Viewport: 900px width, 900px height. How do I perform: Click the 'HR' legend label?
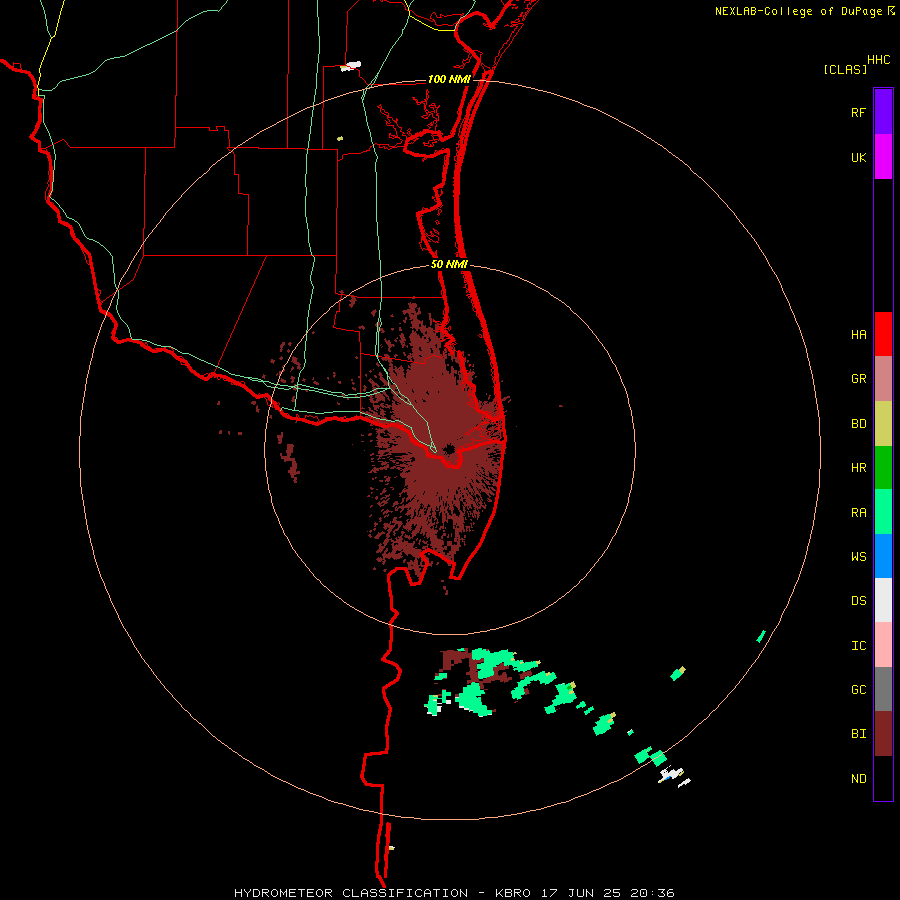tap(858, 468)
